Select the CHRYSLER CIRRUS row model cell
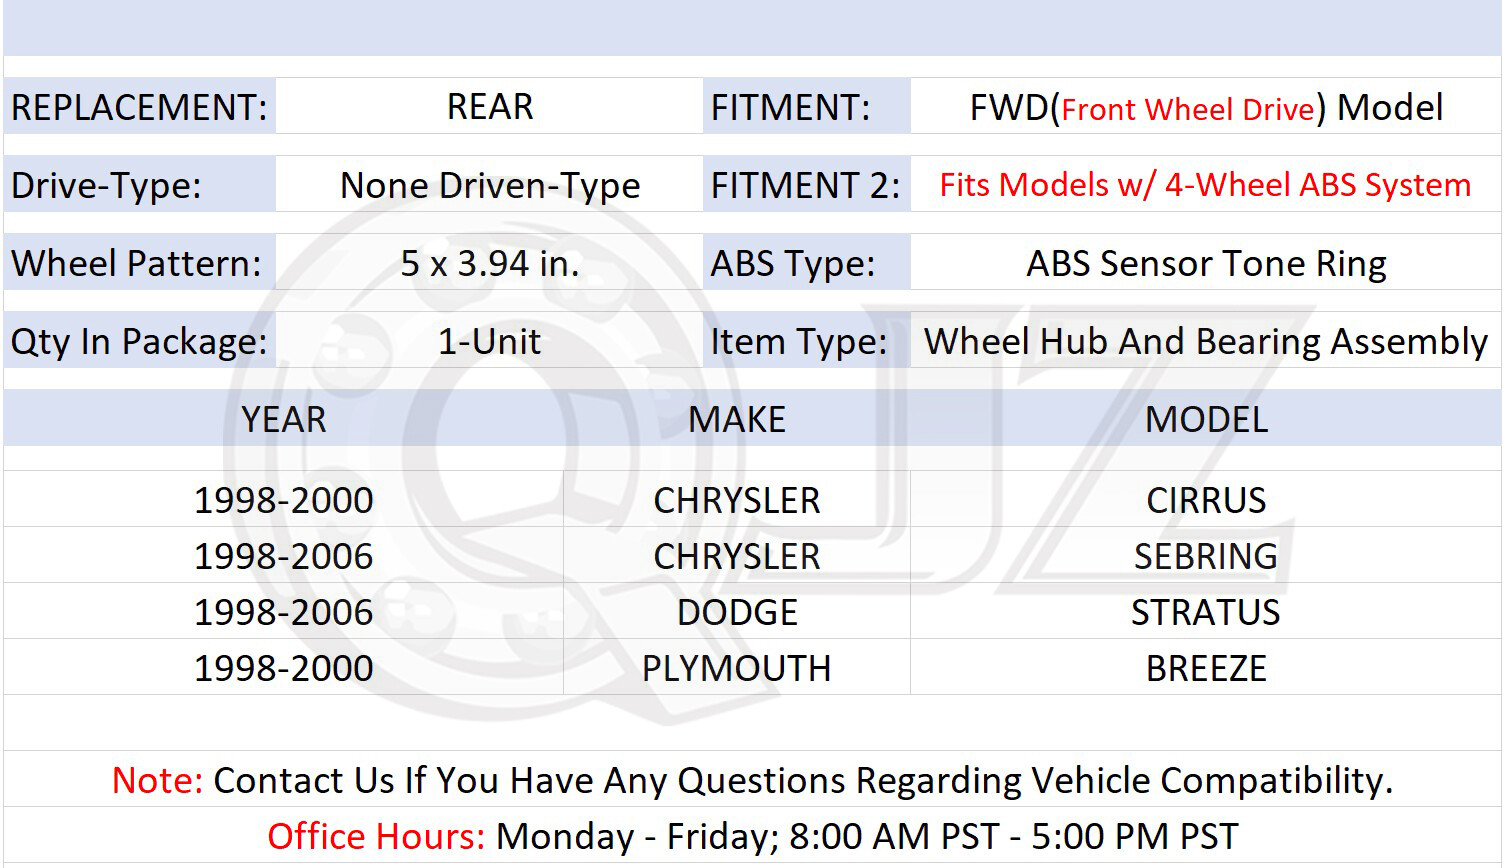The height and width of the screenshot is (868, 1506). pyautogui.click(x=1205, y=499)
